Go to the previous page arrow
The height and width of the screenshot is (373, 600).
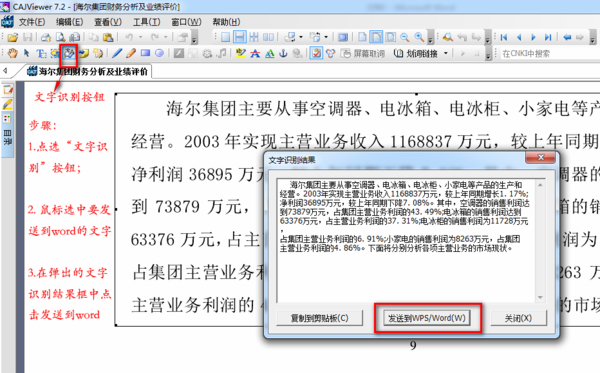coord(519,37)
